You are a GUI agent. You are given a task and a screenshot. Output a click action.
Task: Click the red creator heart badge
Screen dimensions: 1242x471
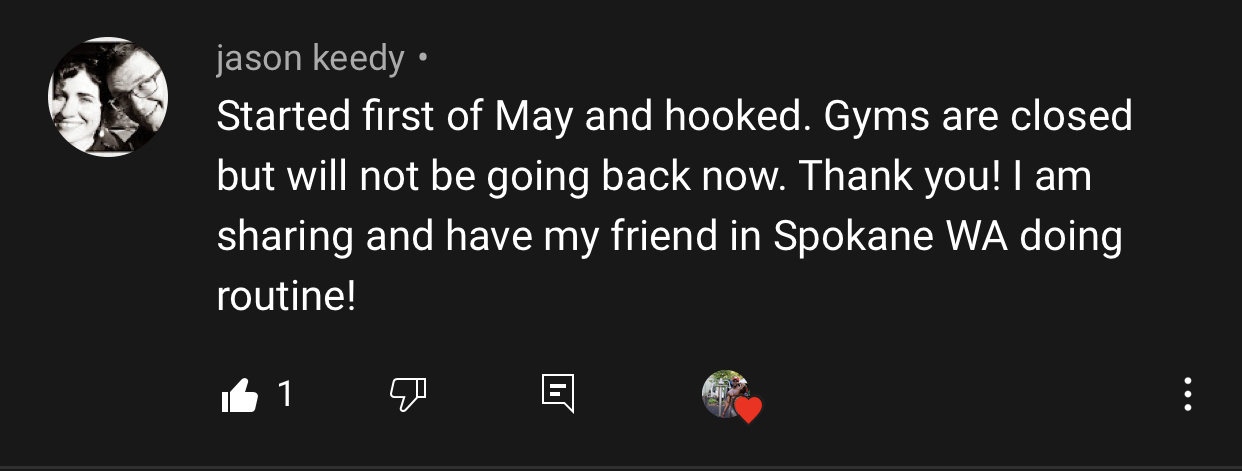(748, 409)
